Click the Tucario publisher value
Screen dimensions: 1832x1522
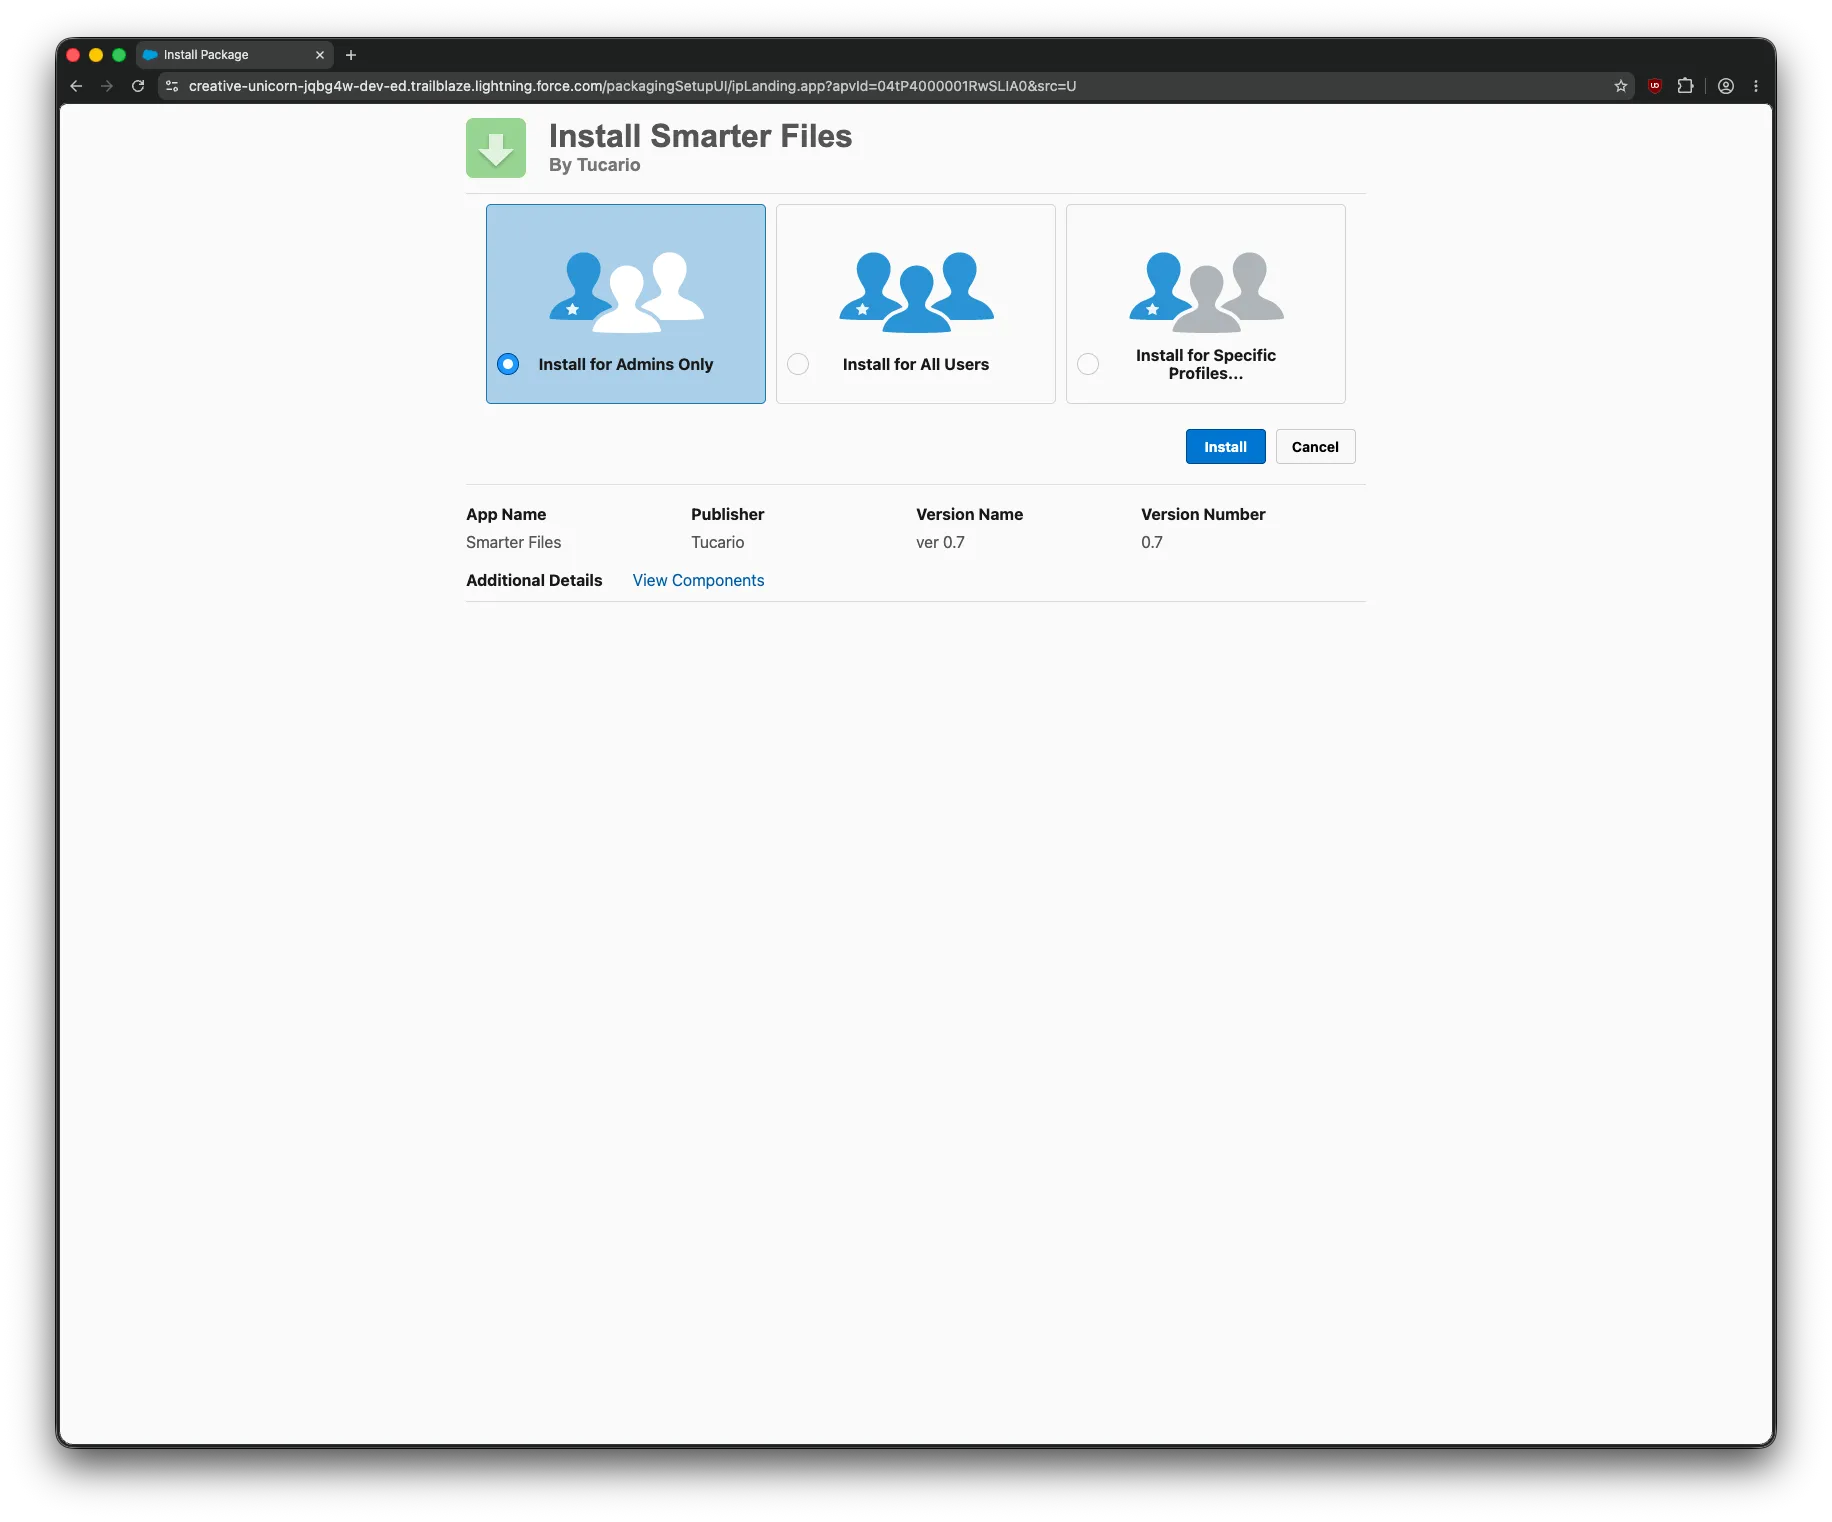[x=717, y=542]
